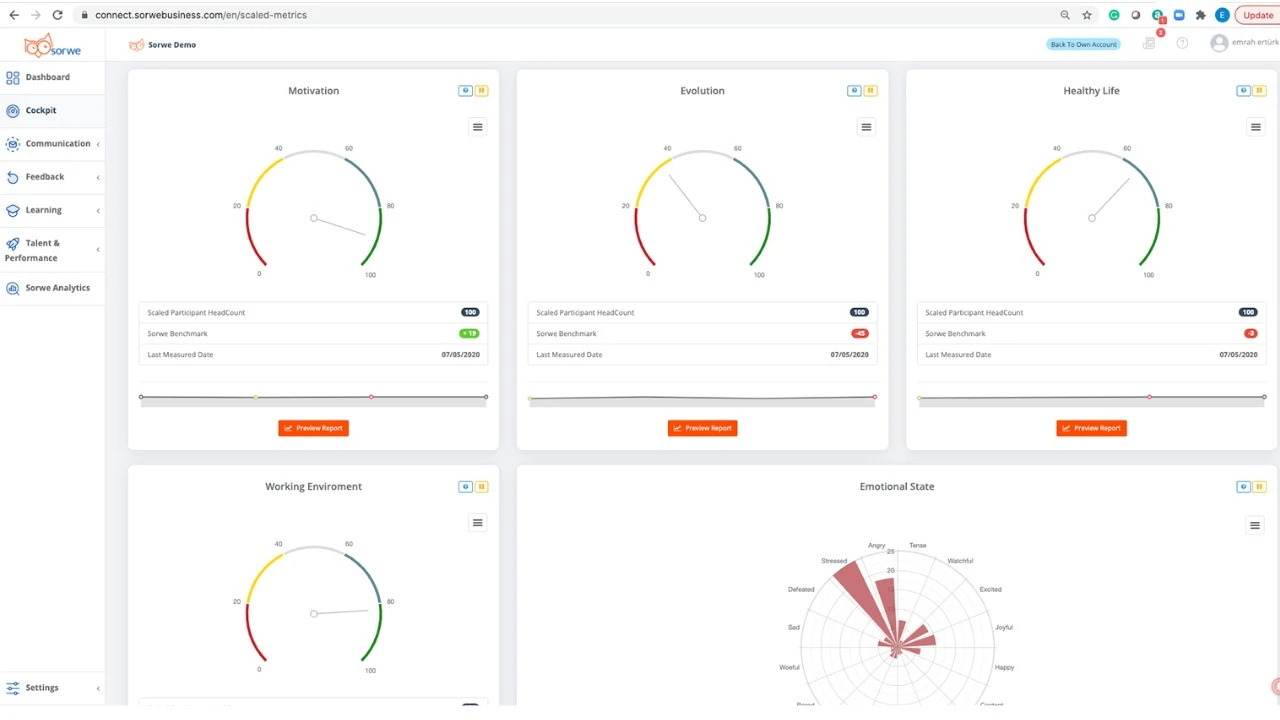Click the Chrome Update button
Screen dimensions: 1280x720
[1258, 15]
